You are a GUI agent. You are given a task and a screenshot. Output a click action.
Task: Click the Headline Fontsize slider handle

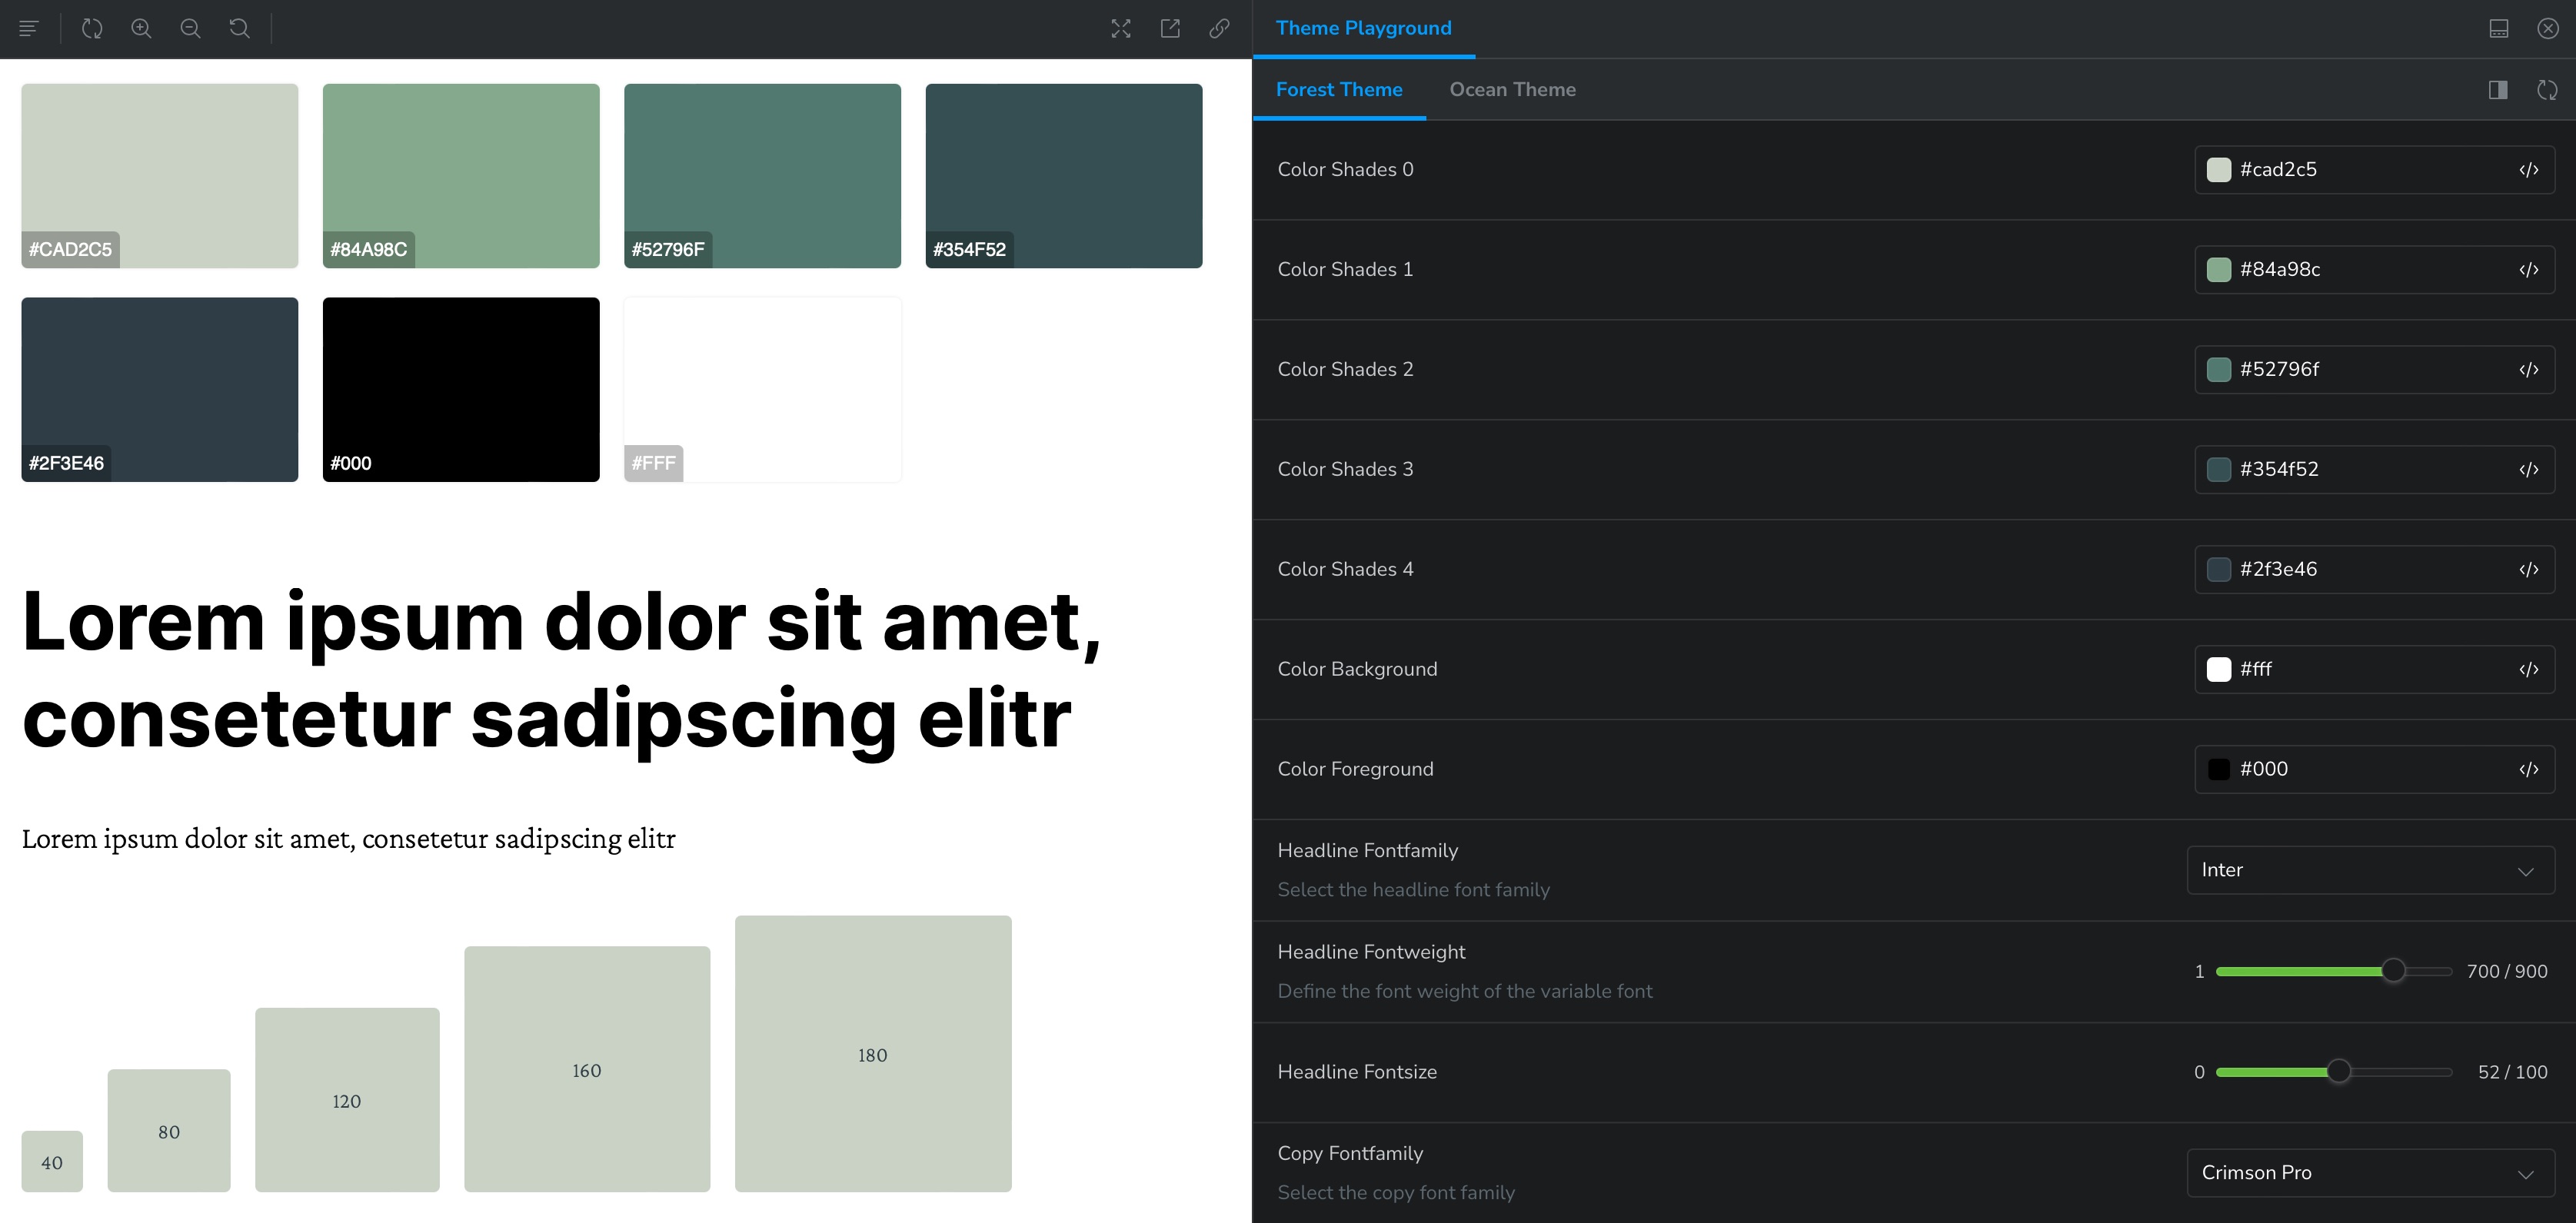2338,1072
